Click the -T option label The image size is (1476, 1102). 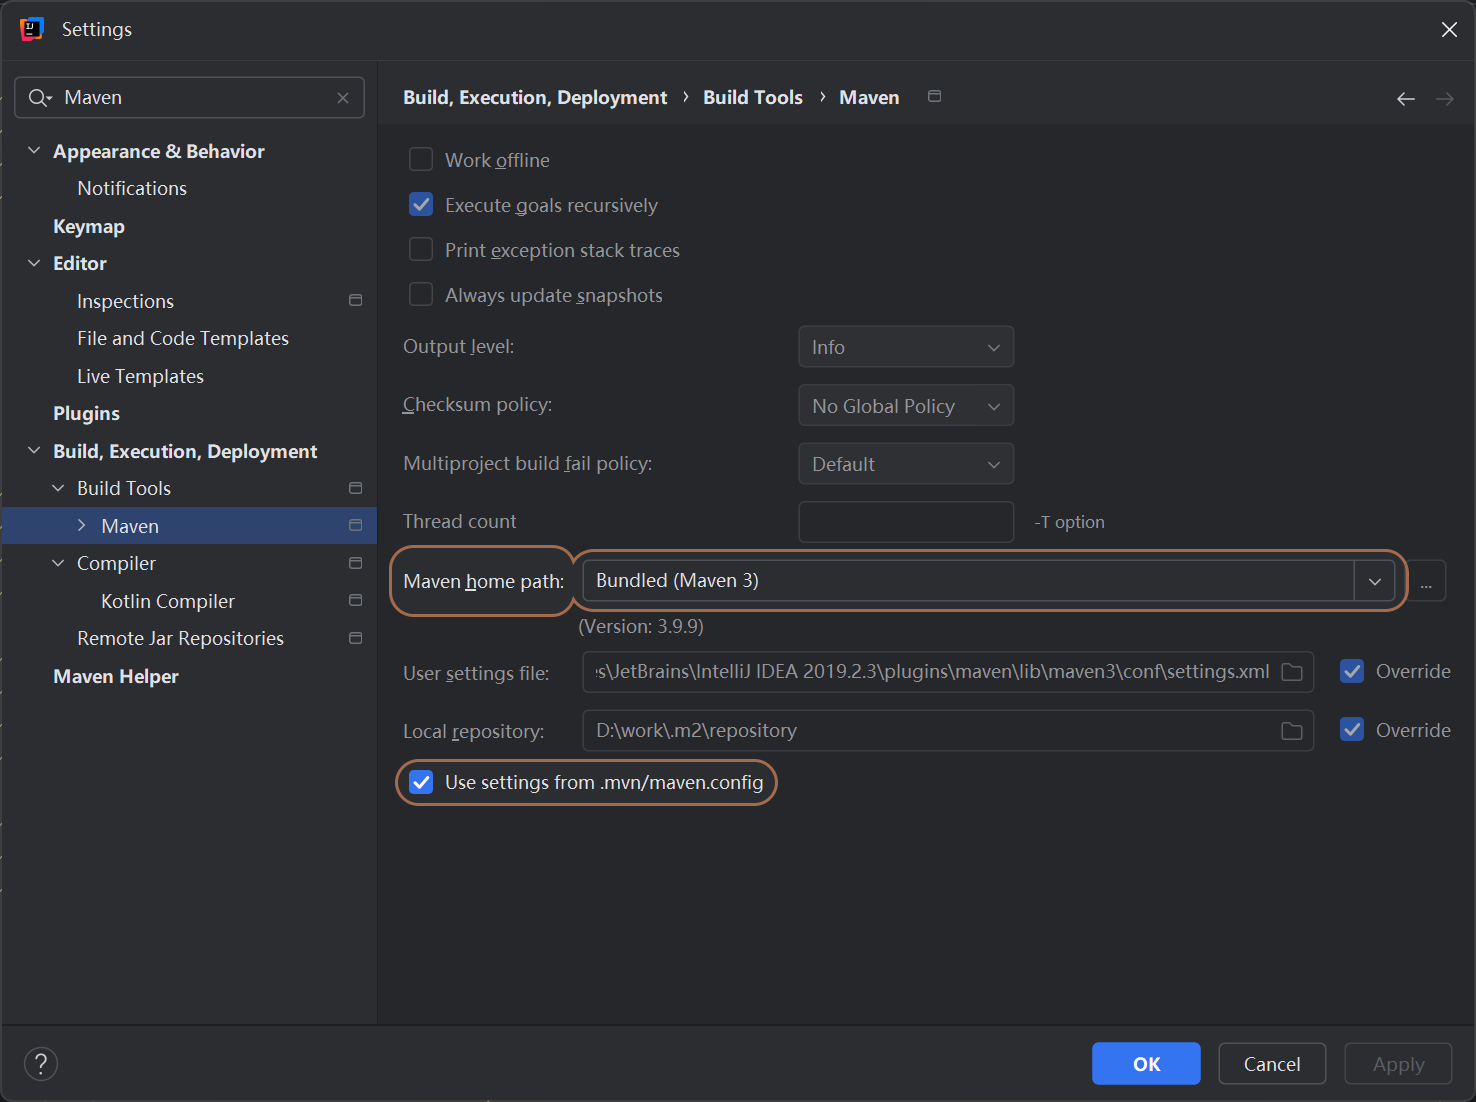click(1069, 522)
